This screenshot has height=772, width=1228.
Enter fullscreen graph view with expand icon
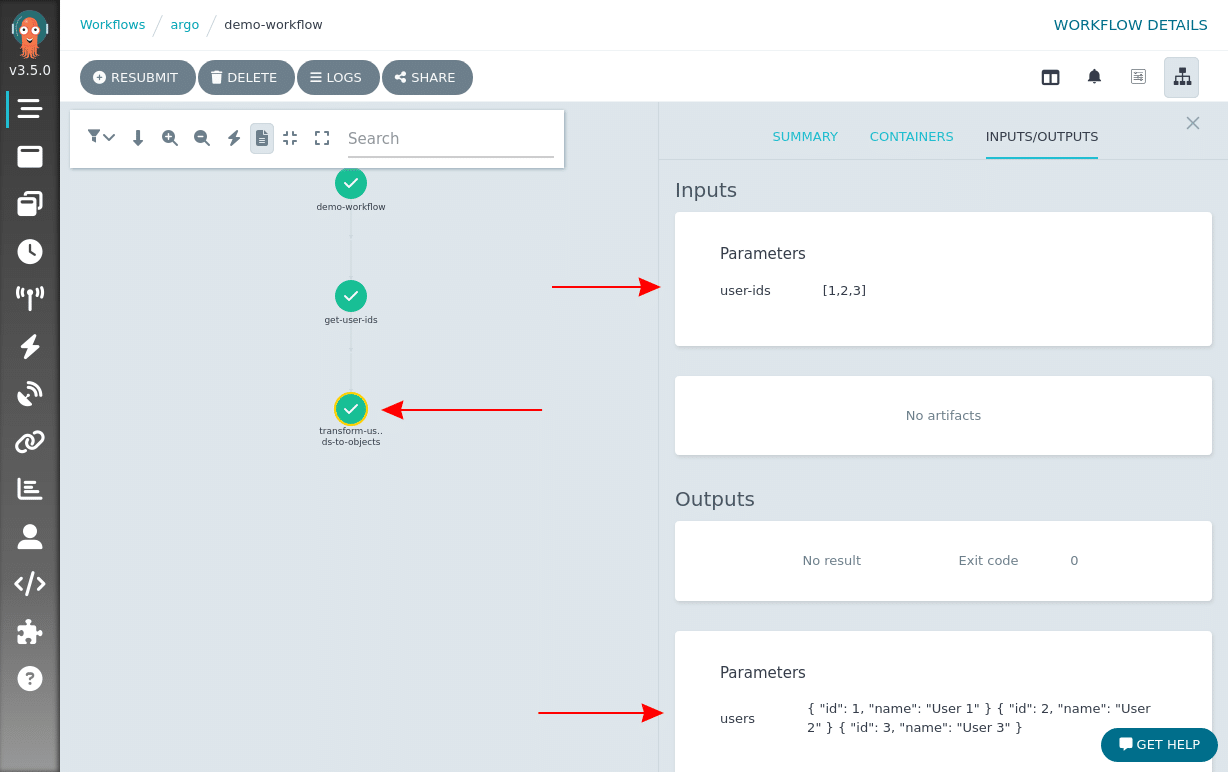click(x=322, y=138)
